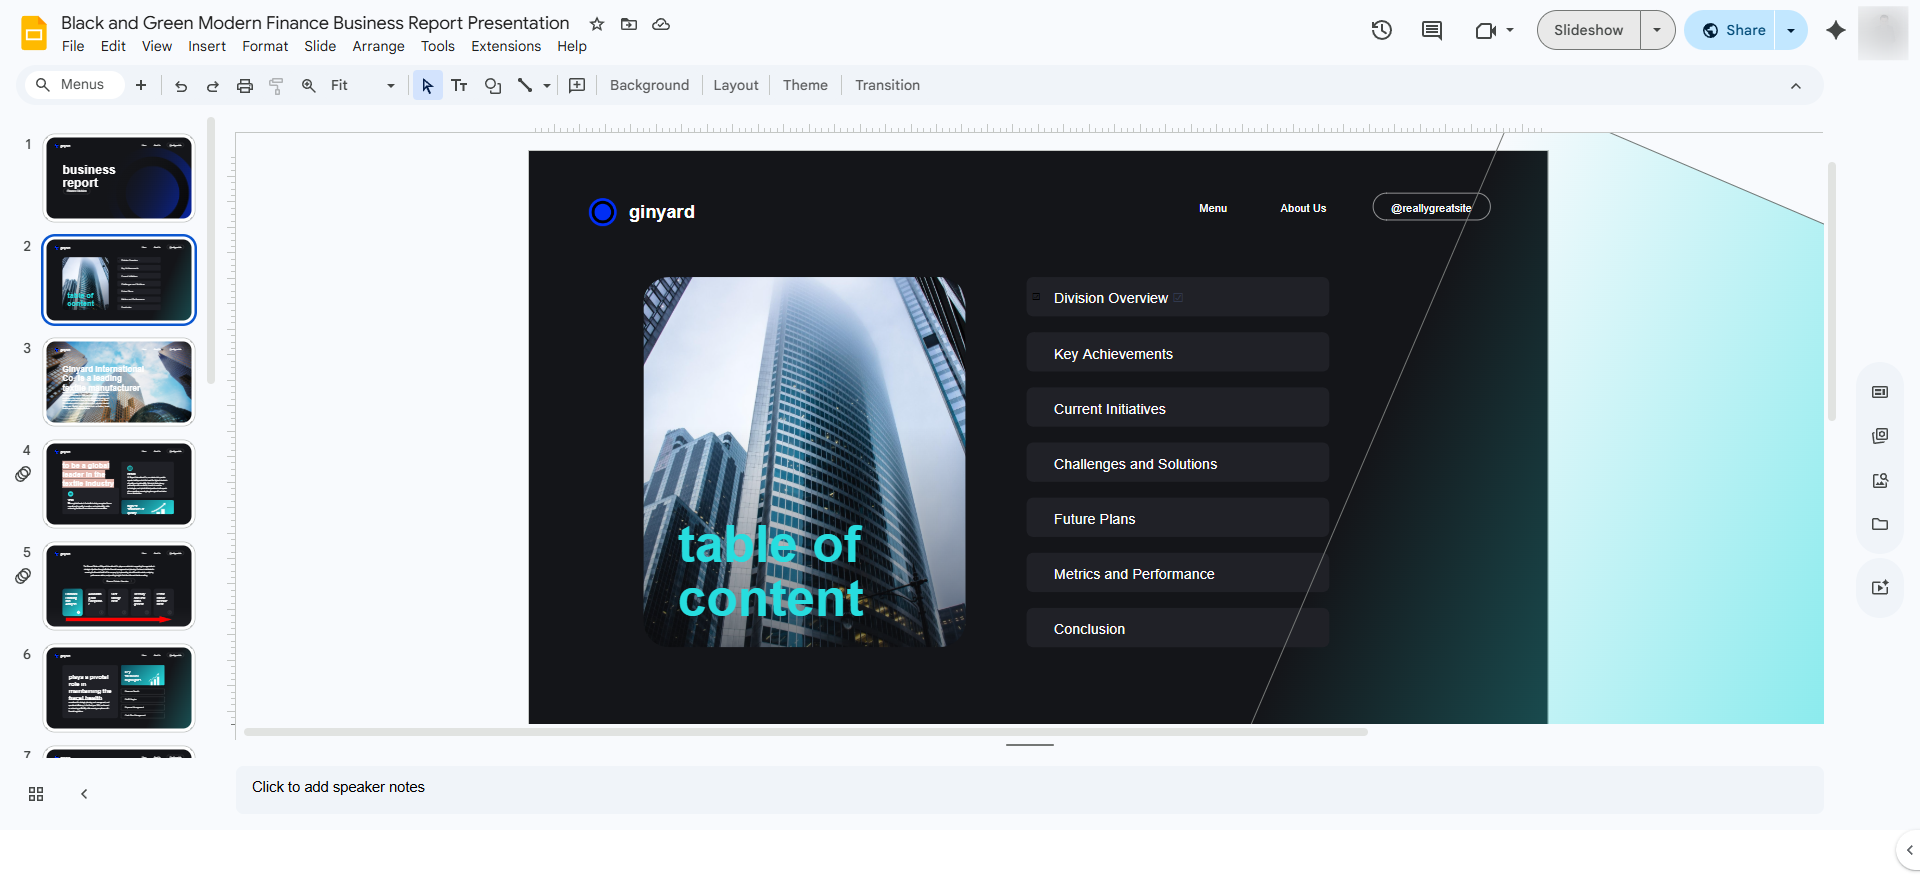
Task: Select slide 3 thumbnail
Action: (119, 382)
